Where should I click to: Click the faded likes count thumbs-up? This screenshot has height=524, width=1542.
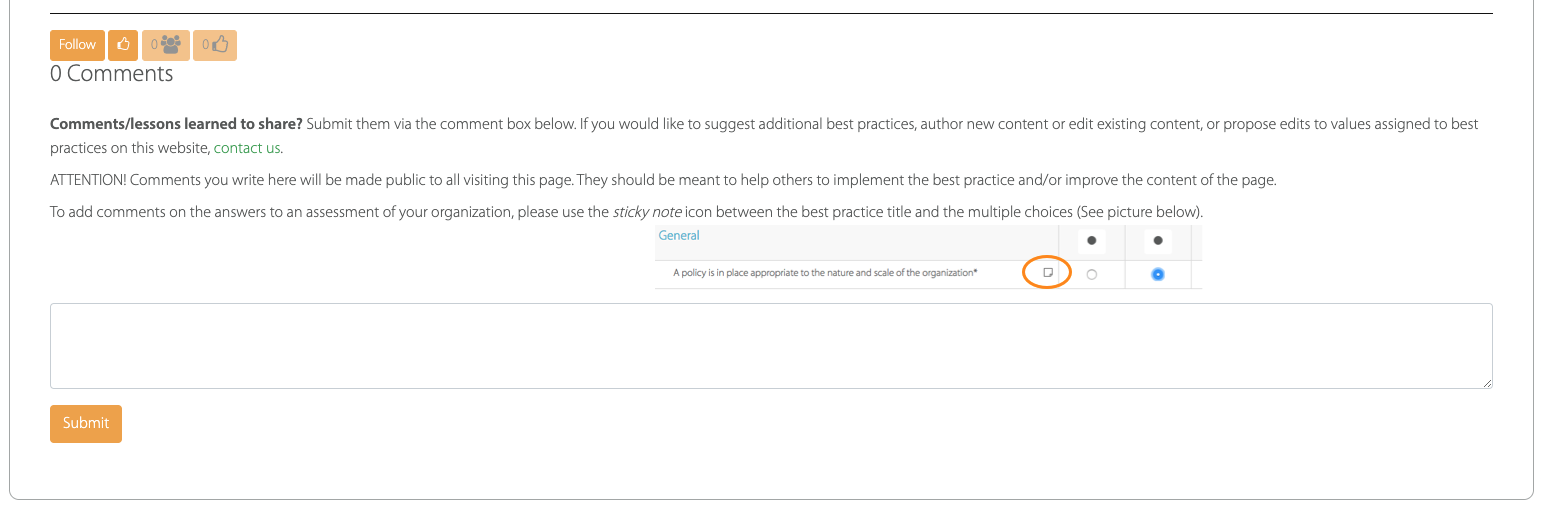(215, 45)
